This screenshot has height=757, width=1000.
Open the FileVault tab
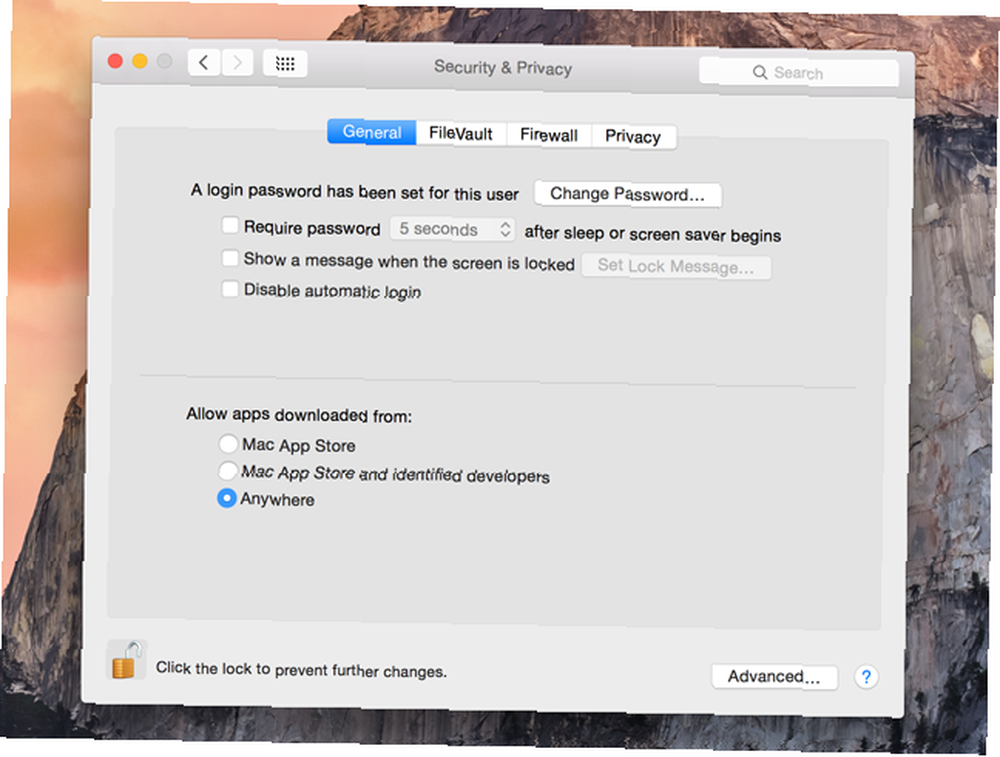pyautogui.click(x=460, y=133)
